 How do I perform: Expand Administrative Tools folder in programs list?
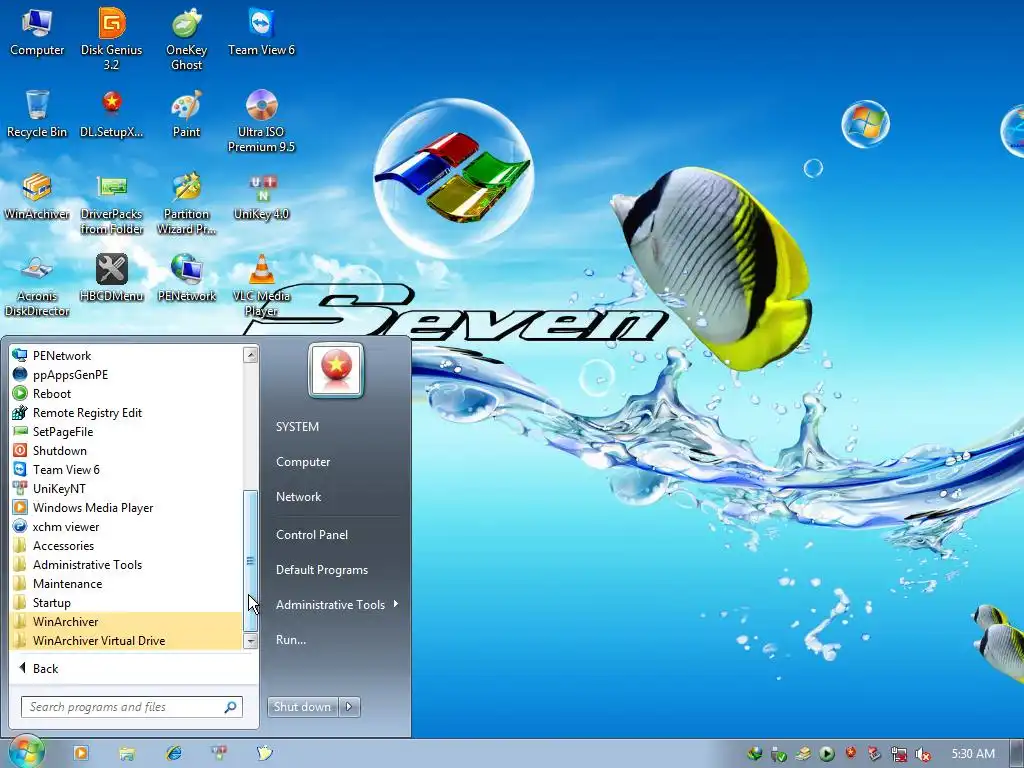click(125, 565)
